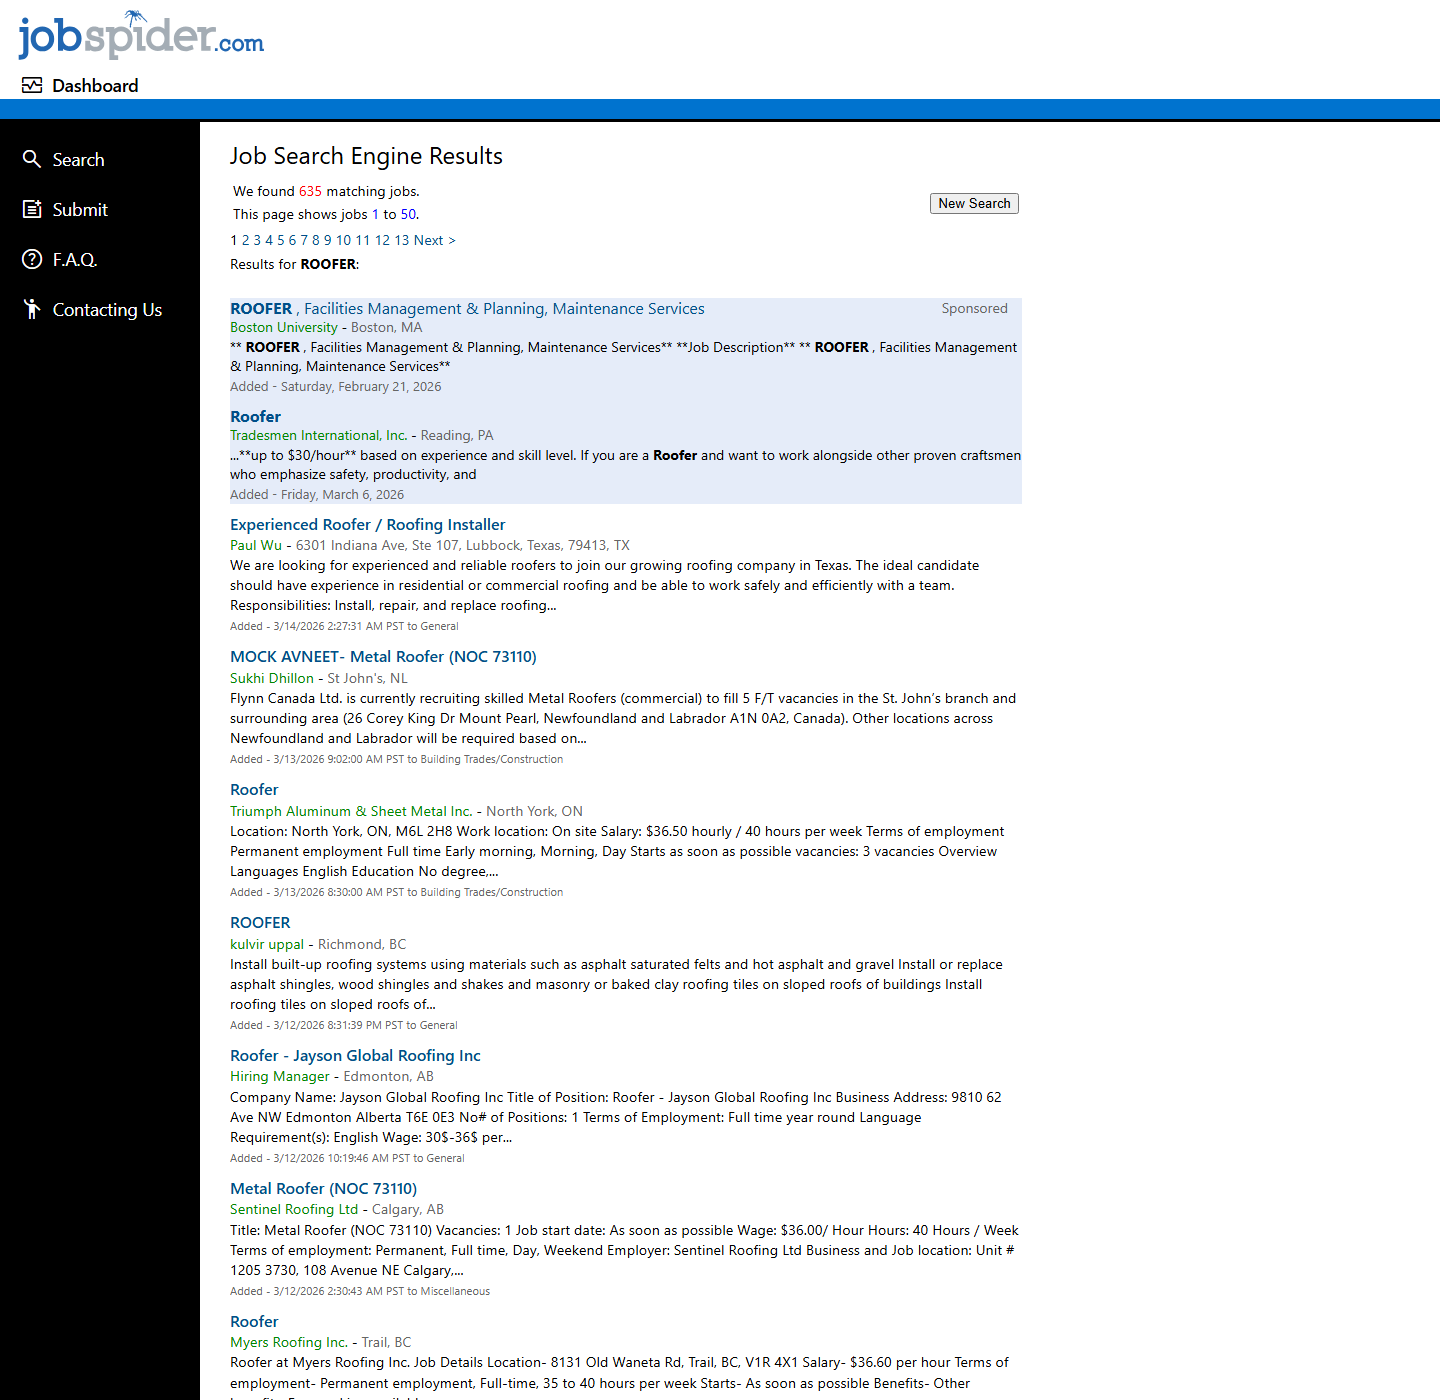The image size is (1440, 1400).
Task: Go to results page 2
Action: (x=245, y=240)
